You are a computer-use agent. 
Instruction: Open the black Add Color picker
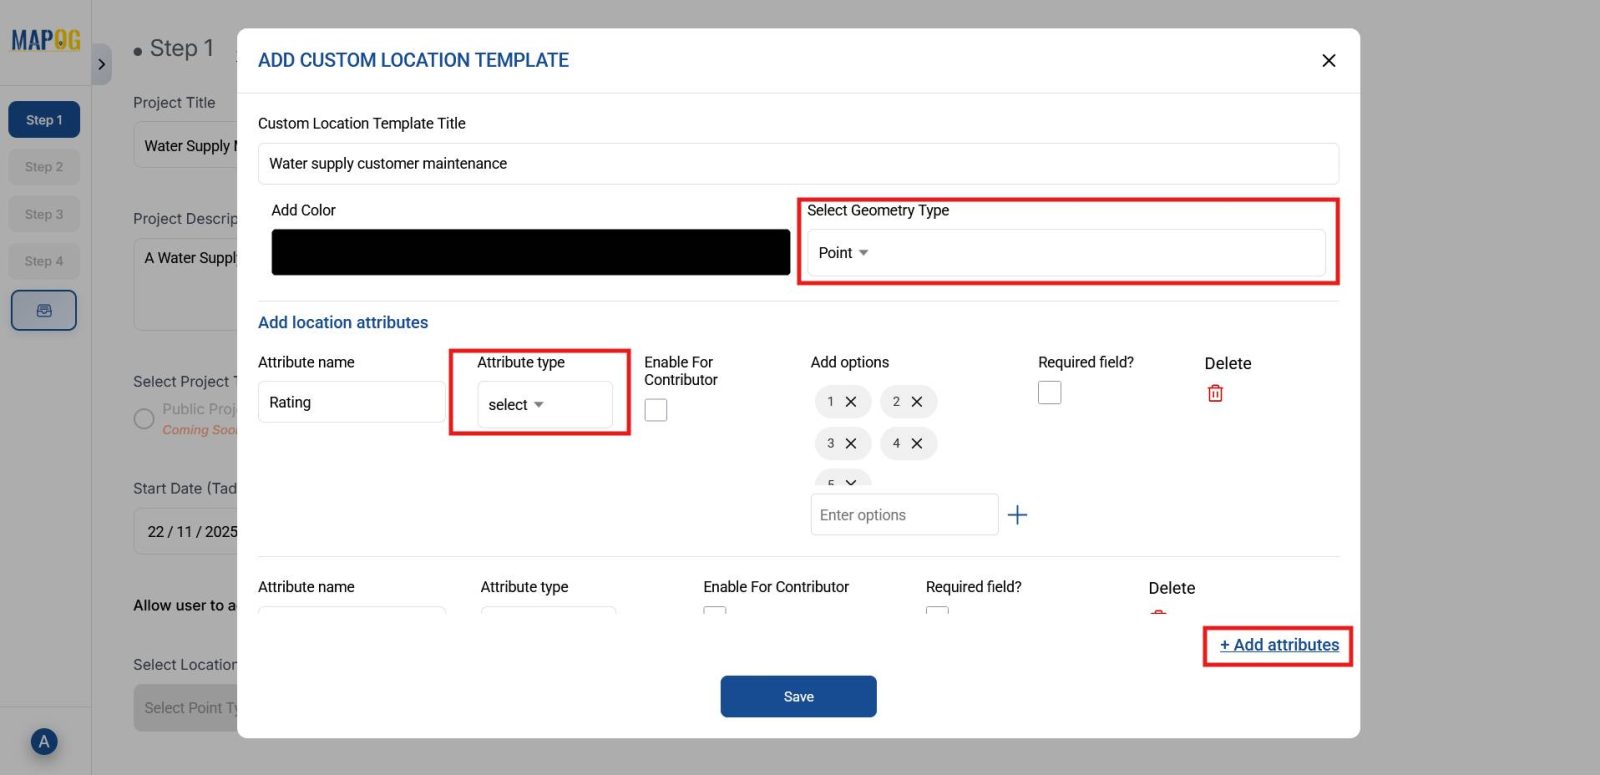[x=531, y=252]
